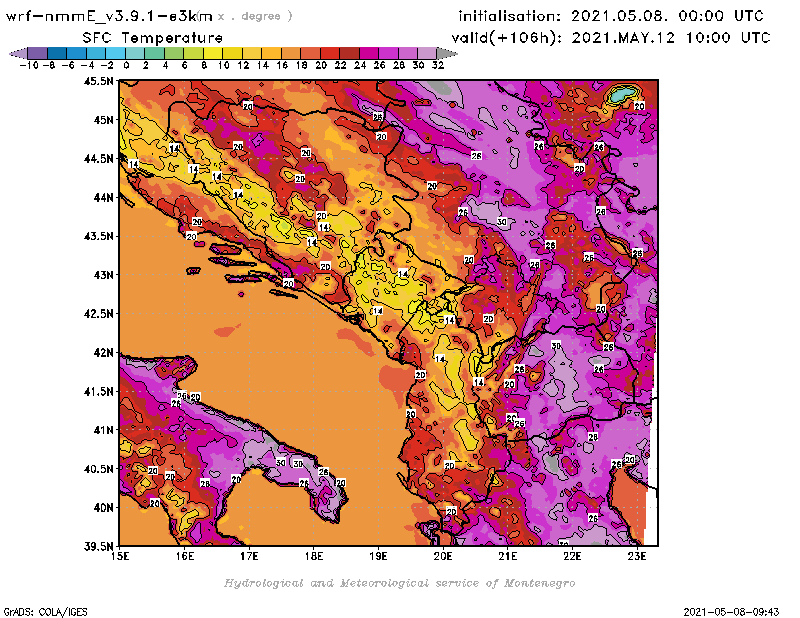
Task: Click the '41.5N' latitude axis label
Action: point(99,391)
